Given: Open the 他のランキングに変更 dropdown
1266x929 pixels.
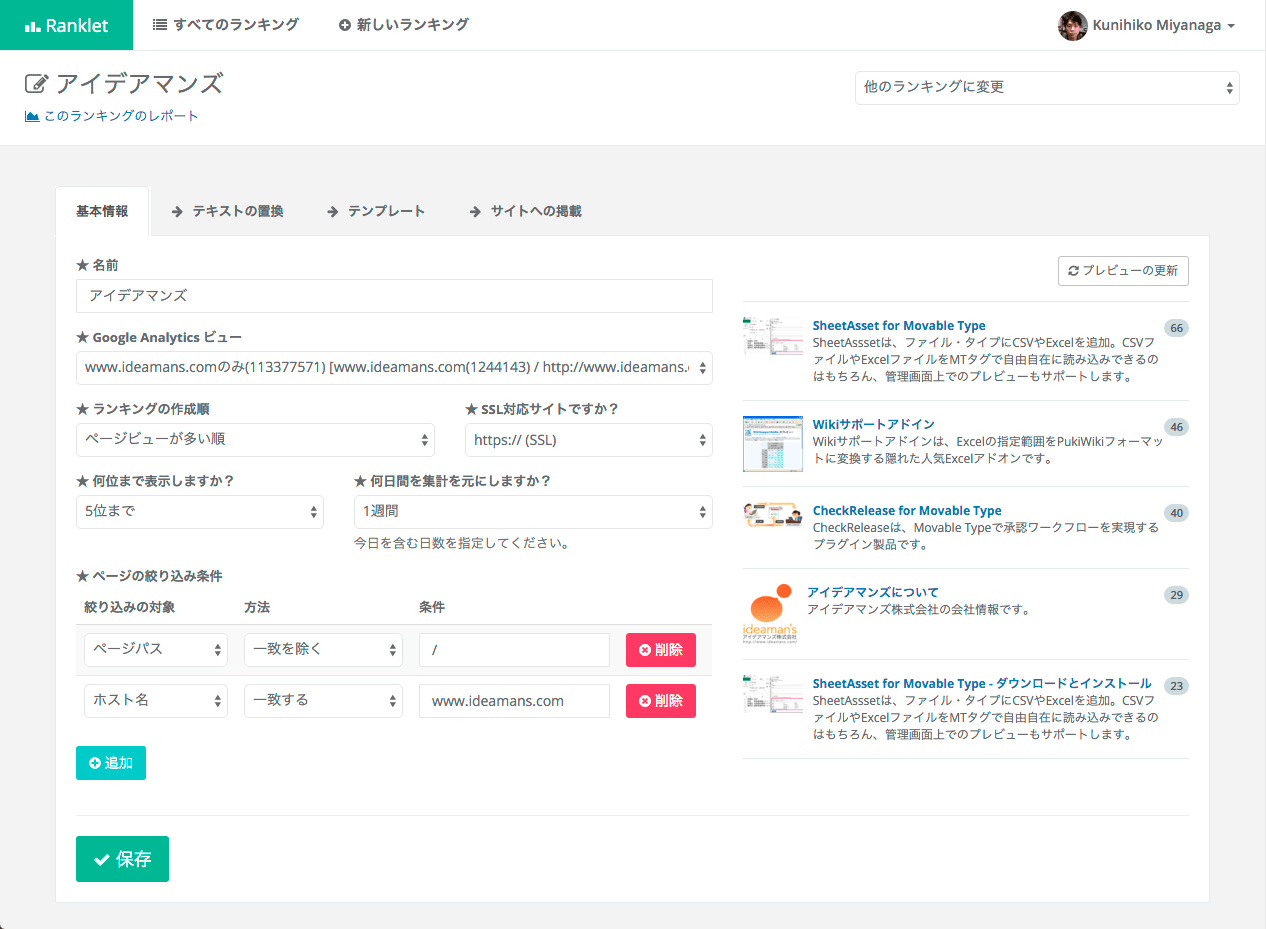Looking at the screenshot, I should pyautogui.click(x=1047, y=88).
